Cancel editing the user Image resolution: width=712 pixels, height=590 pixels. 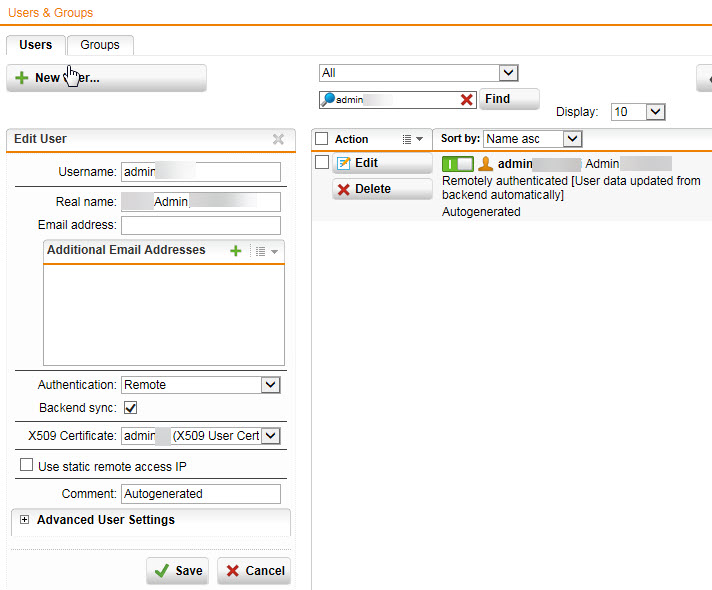tap(254, 571)
